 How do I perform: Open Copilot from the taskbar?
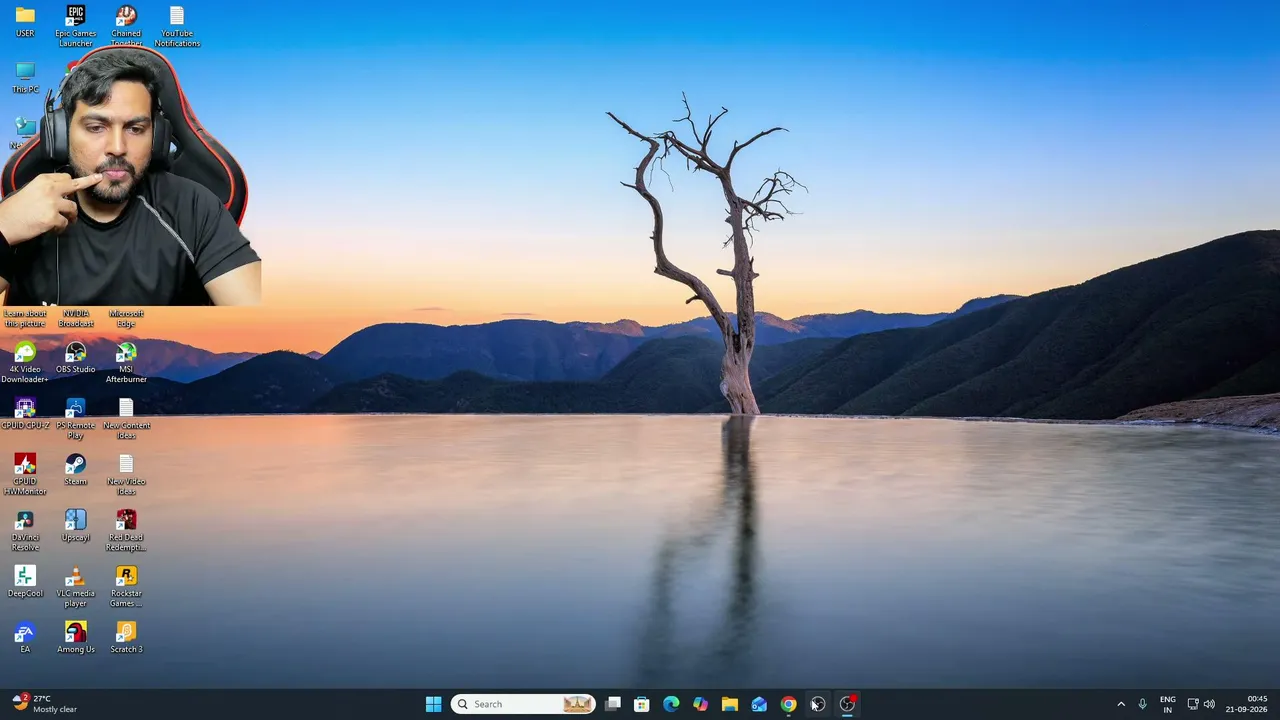pos(700,704)
